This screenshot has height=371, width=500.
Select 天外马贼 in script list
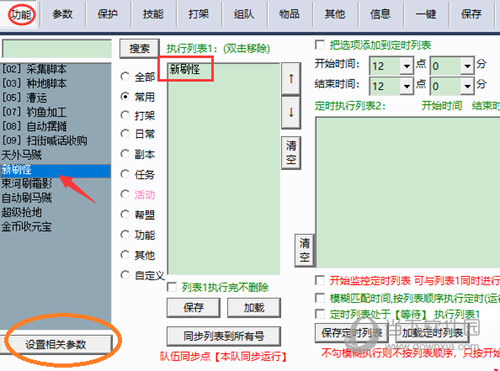coord(55,155)
